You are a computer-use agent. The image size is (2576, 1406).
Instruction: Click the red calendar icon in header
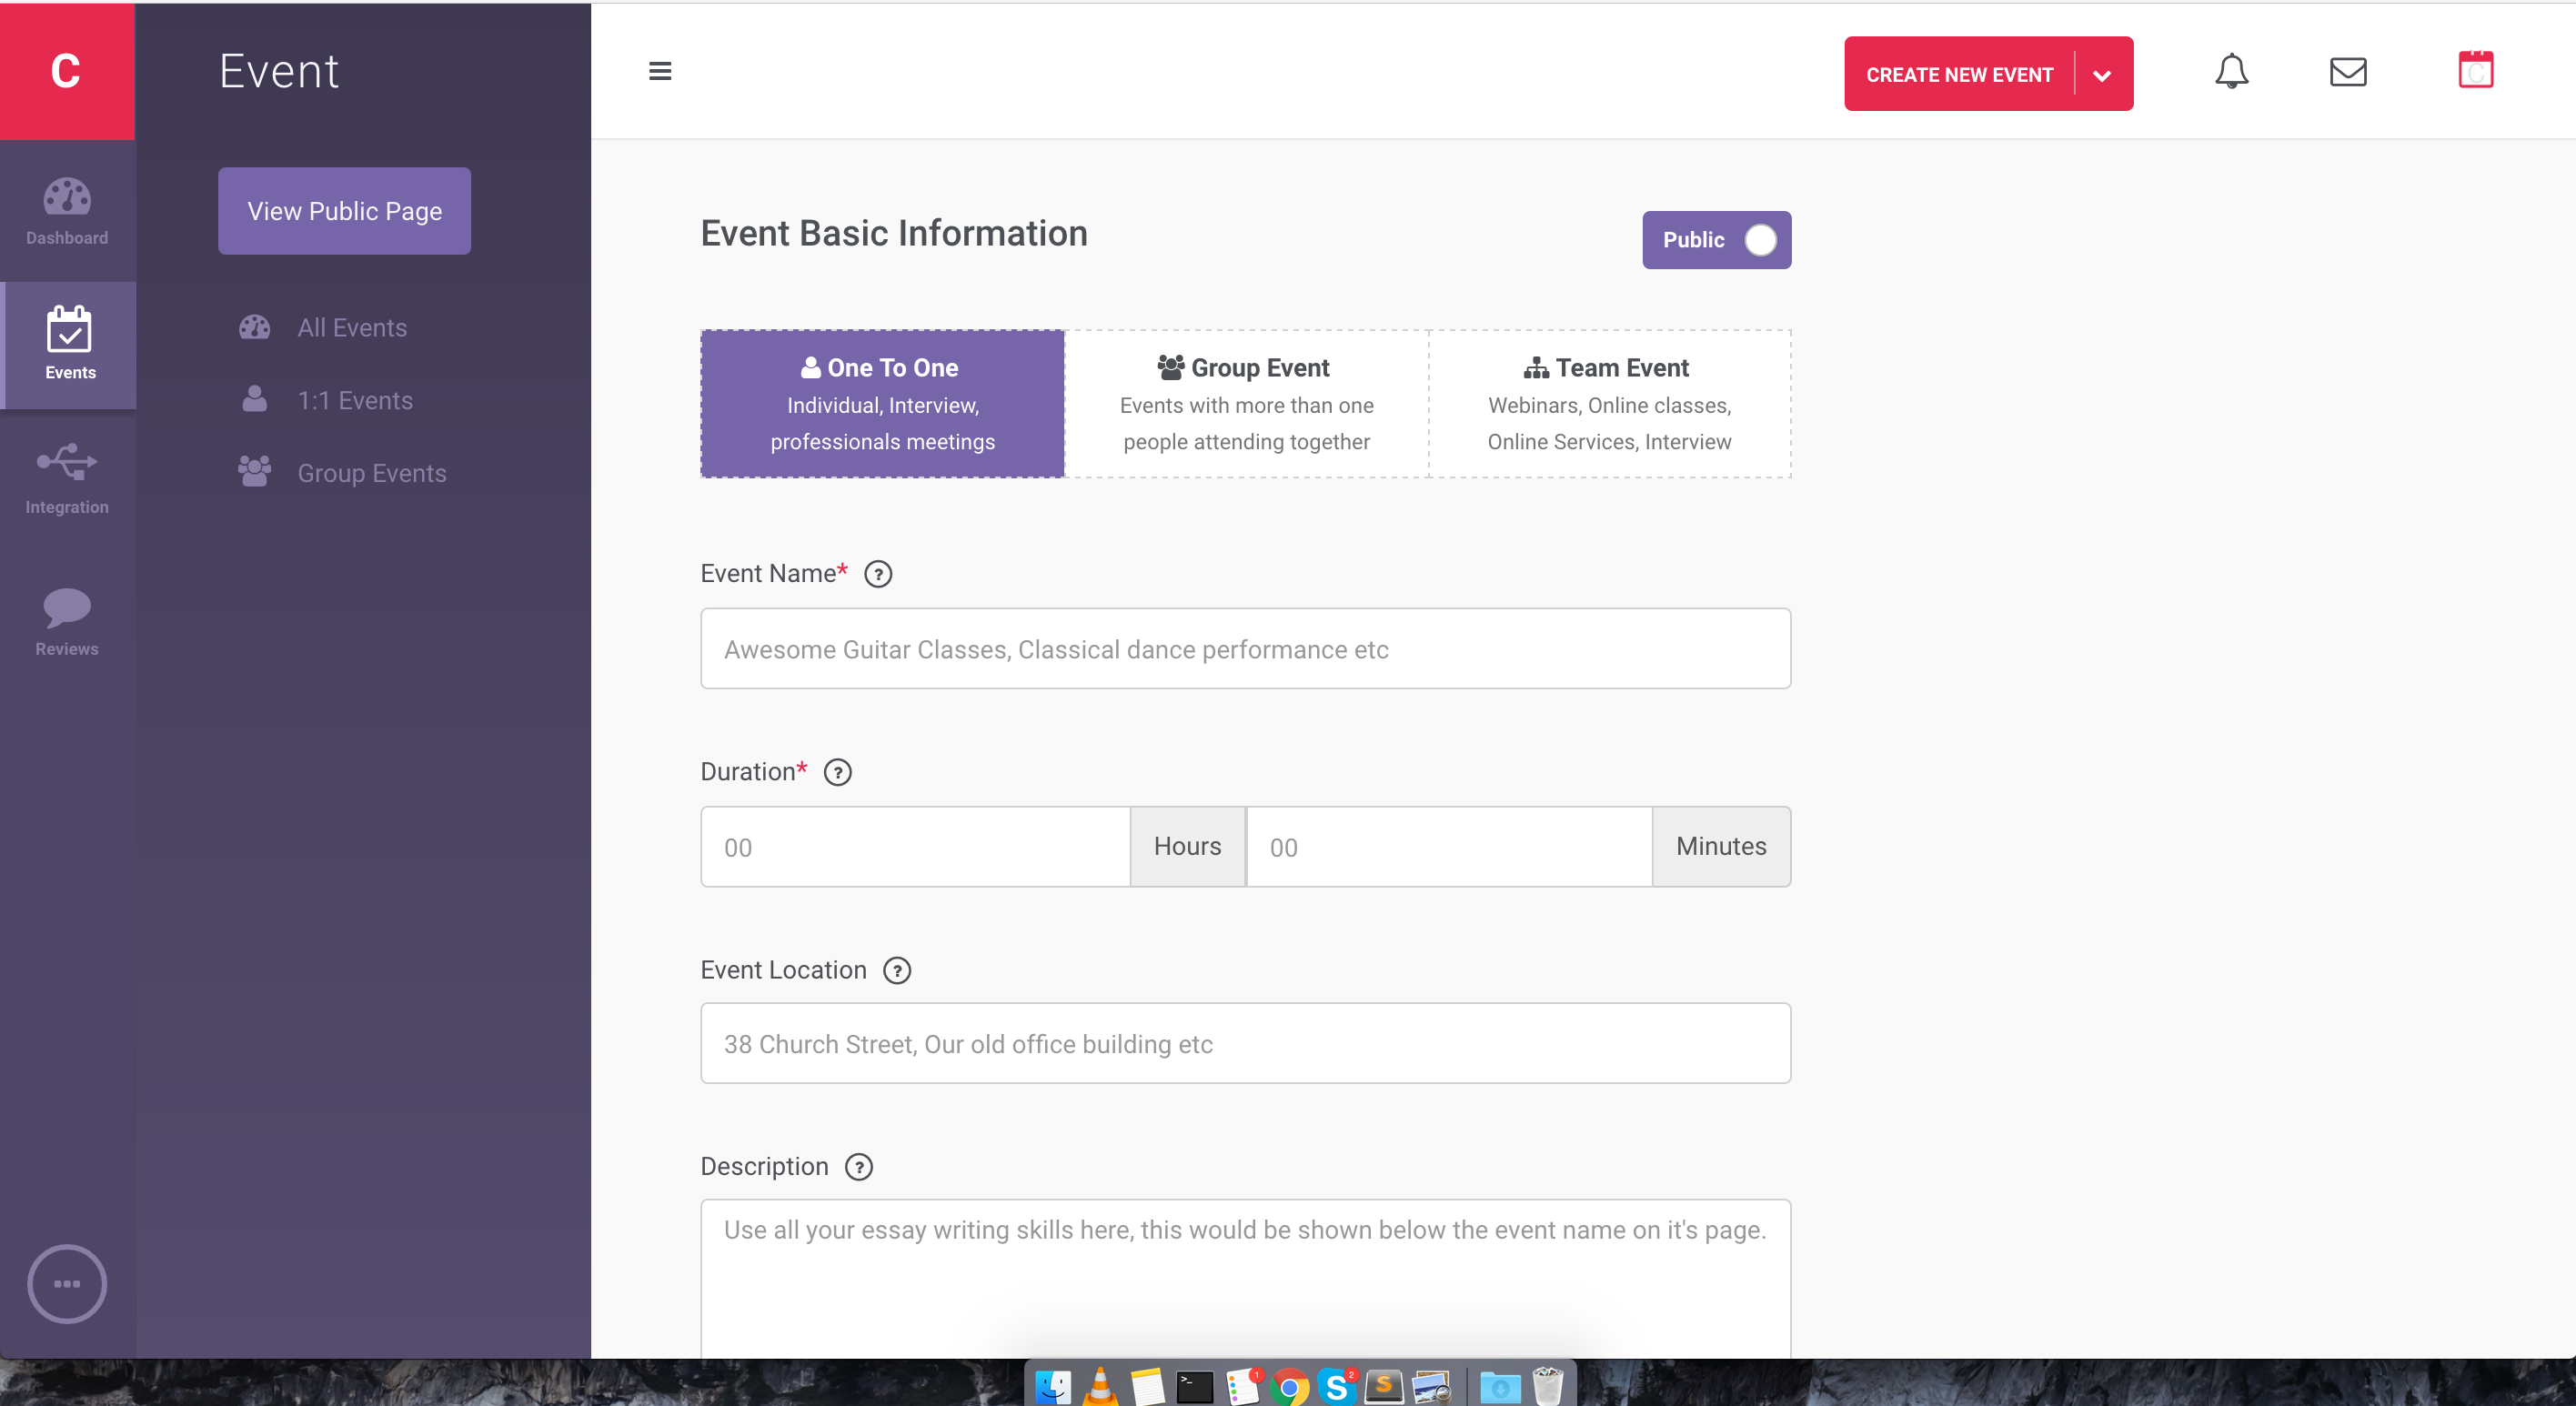[x=2475, y=70]
